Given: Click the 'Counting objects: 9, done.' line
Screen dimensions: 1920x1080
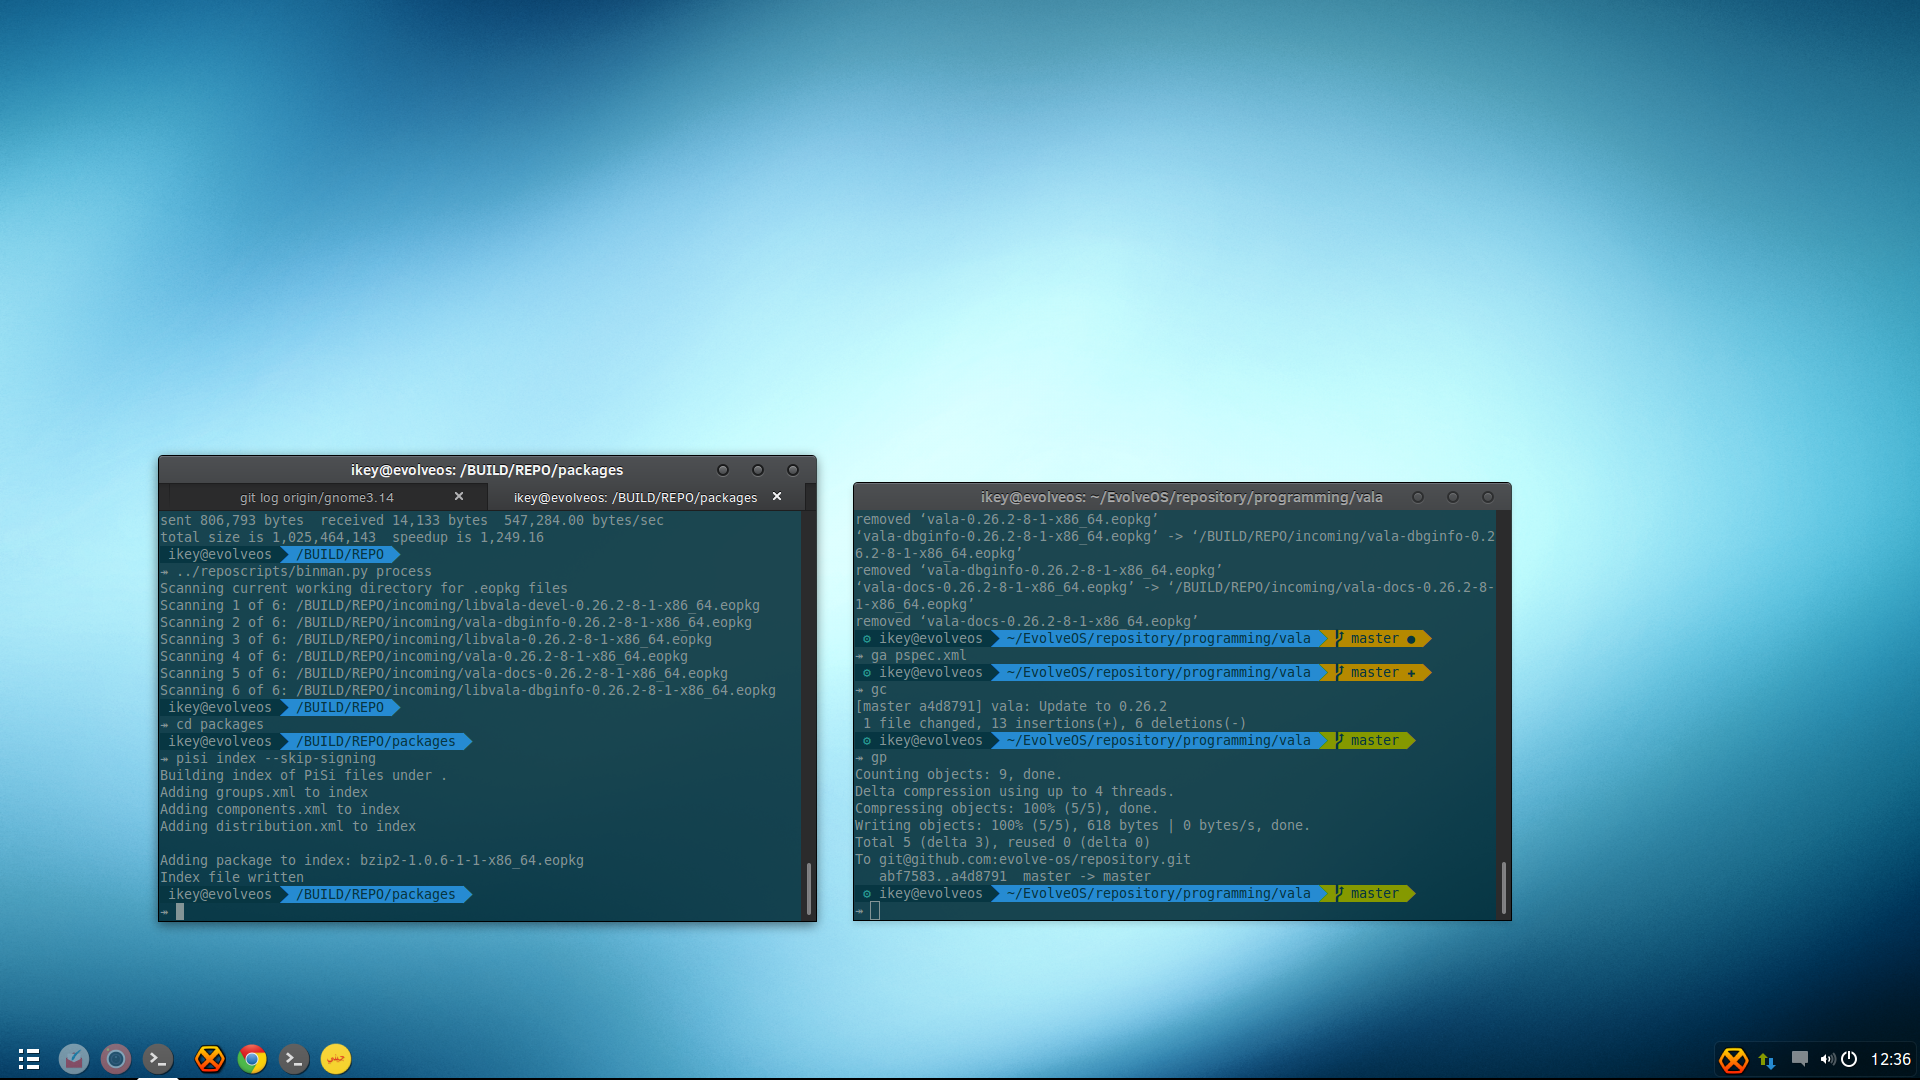Looking at the screenshot, I should pos(959,775).
